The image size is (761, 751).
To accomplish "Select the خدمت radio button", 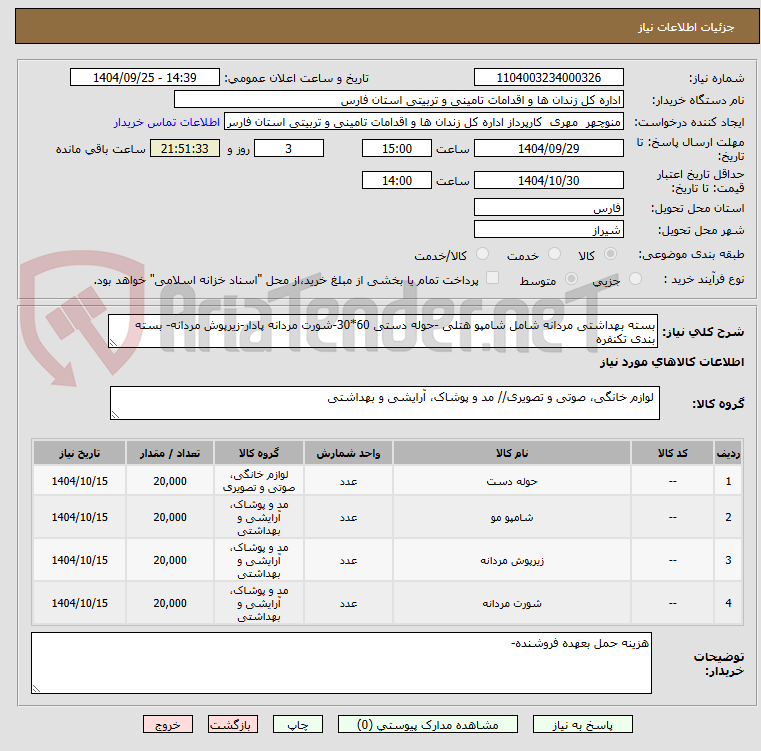I will point(554,254).
